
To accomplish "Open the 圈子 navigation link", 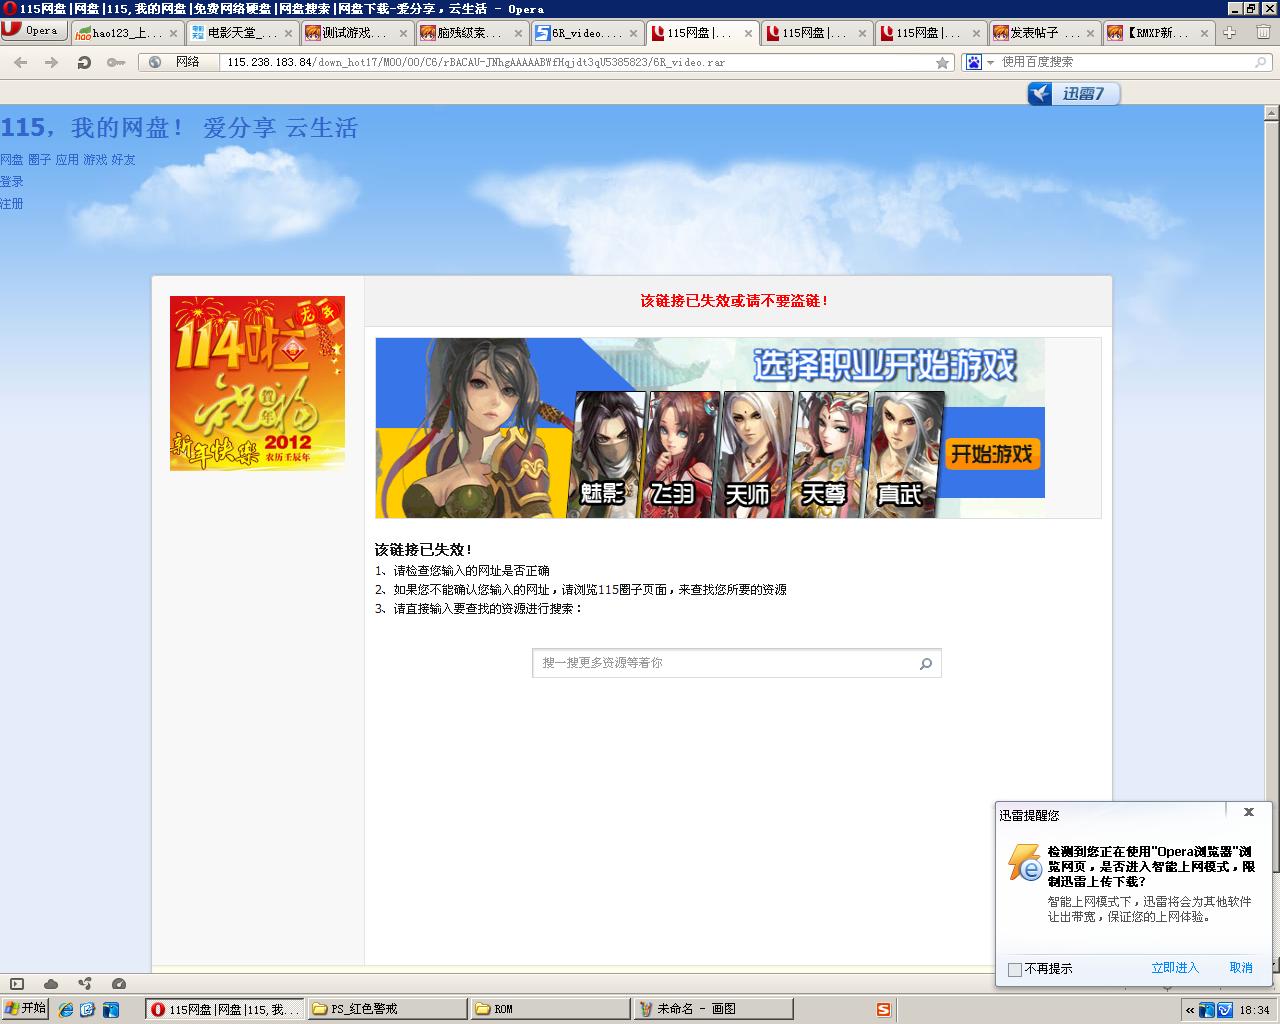I will pos(40,160).
